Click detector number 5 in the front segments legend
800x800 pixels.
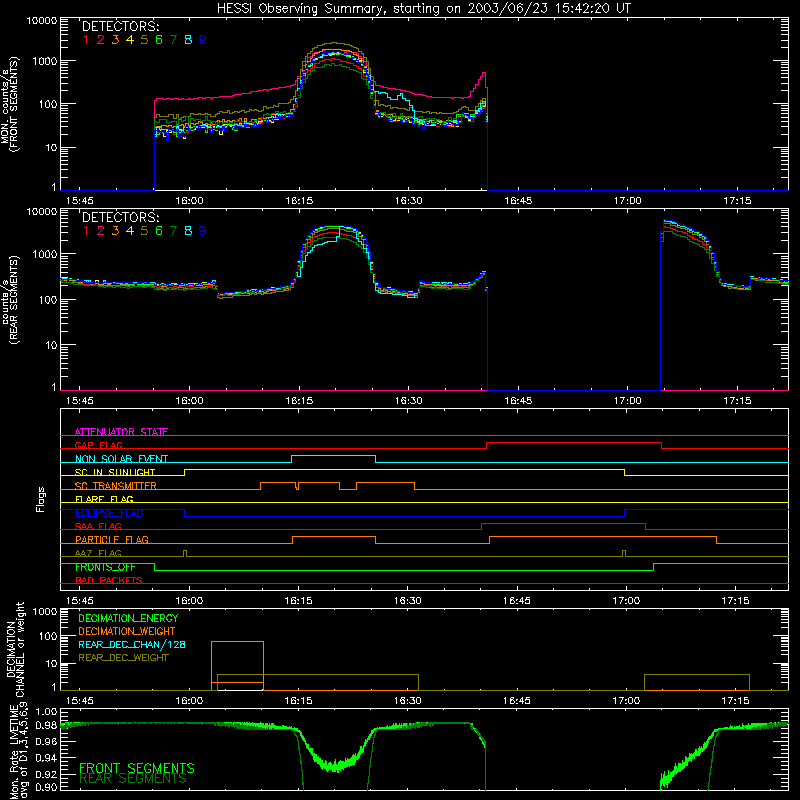[x=144, y=39]
